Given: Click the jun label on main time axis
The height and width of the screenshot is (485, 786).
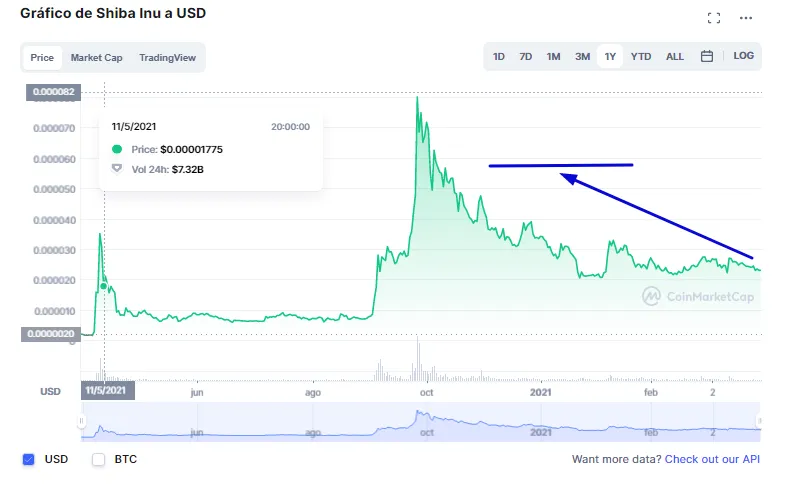Looking at the screenshot, I should pos(197,392).
